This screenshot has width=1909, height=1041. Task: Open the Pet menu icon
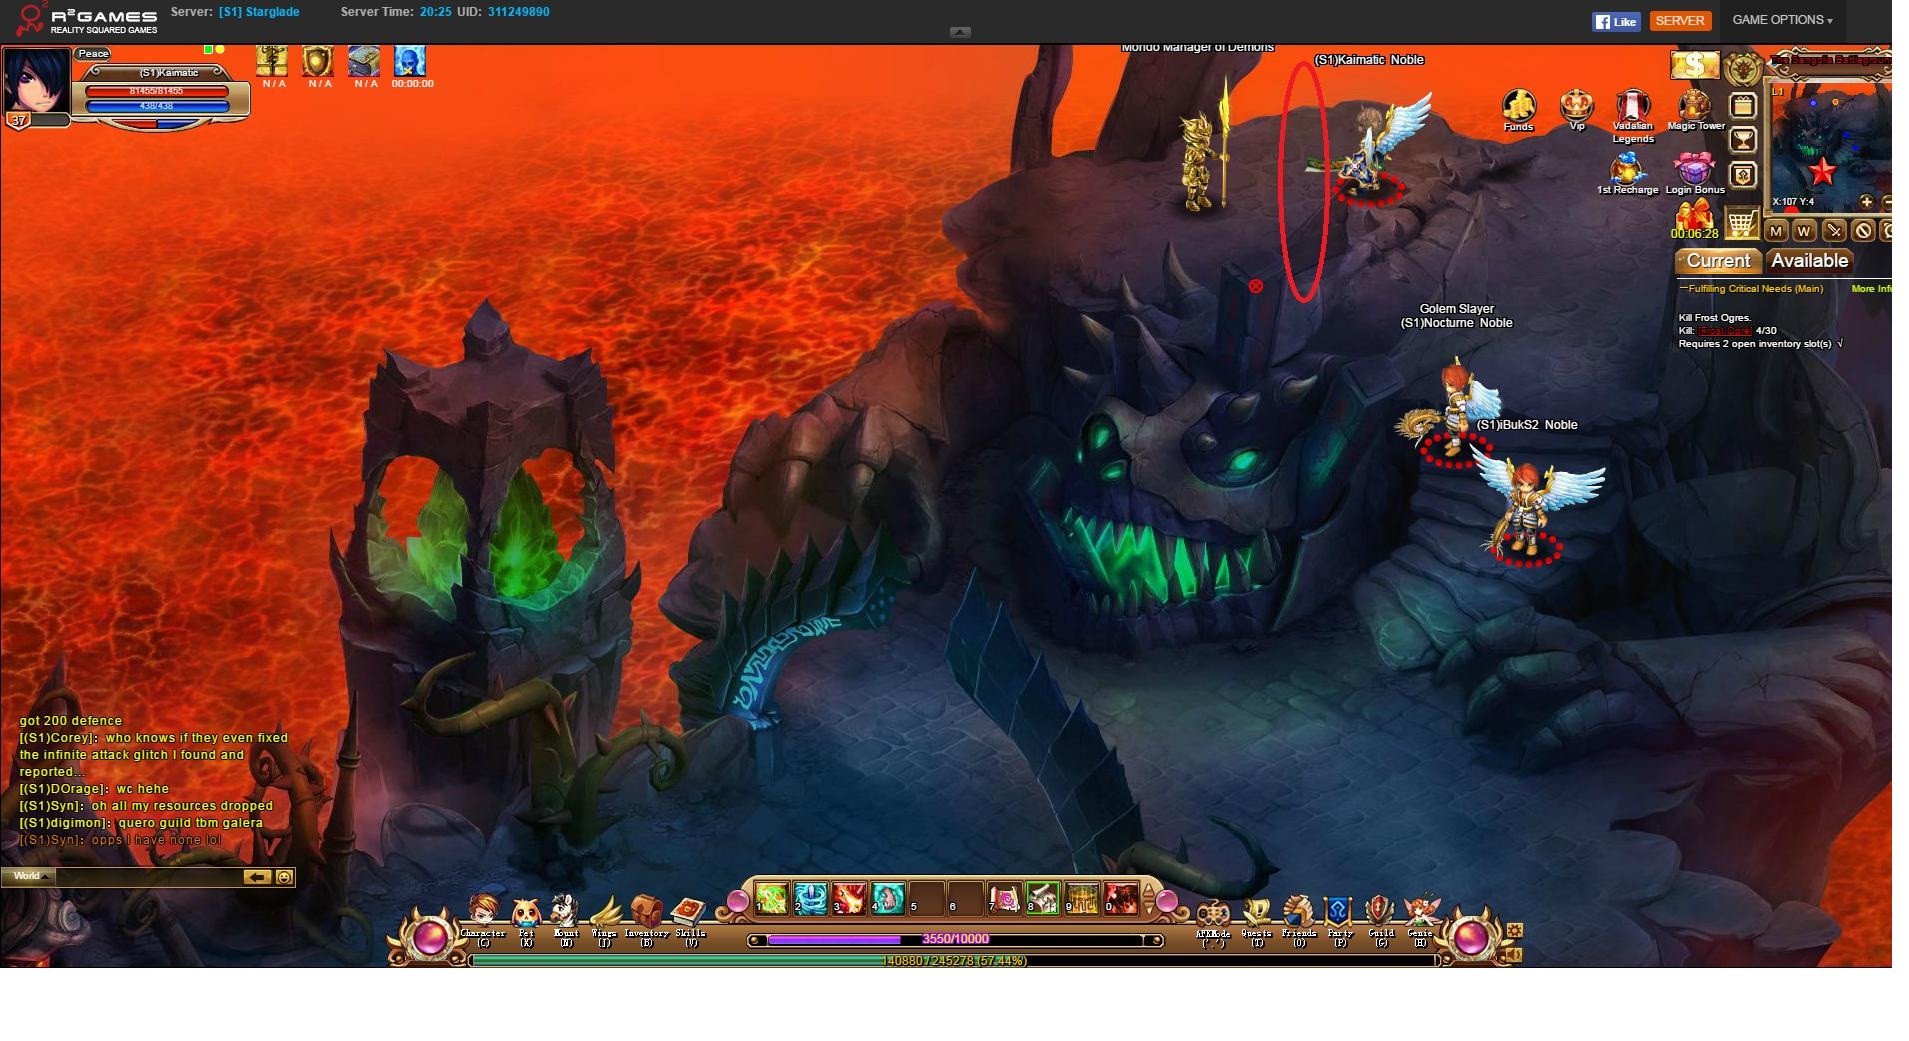point(526,914)
